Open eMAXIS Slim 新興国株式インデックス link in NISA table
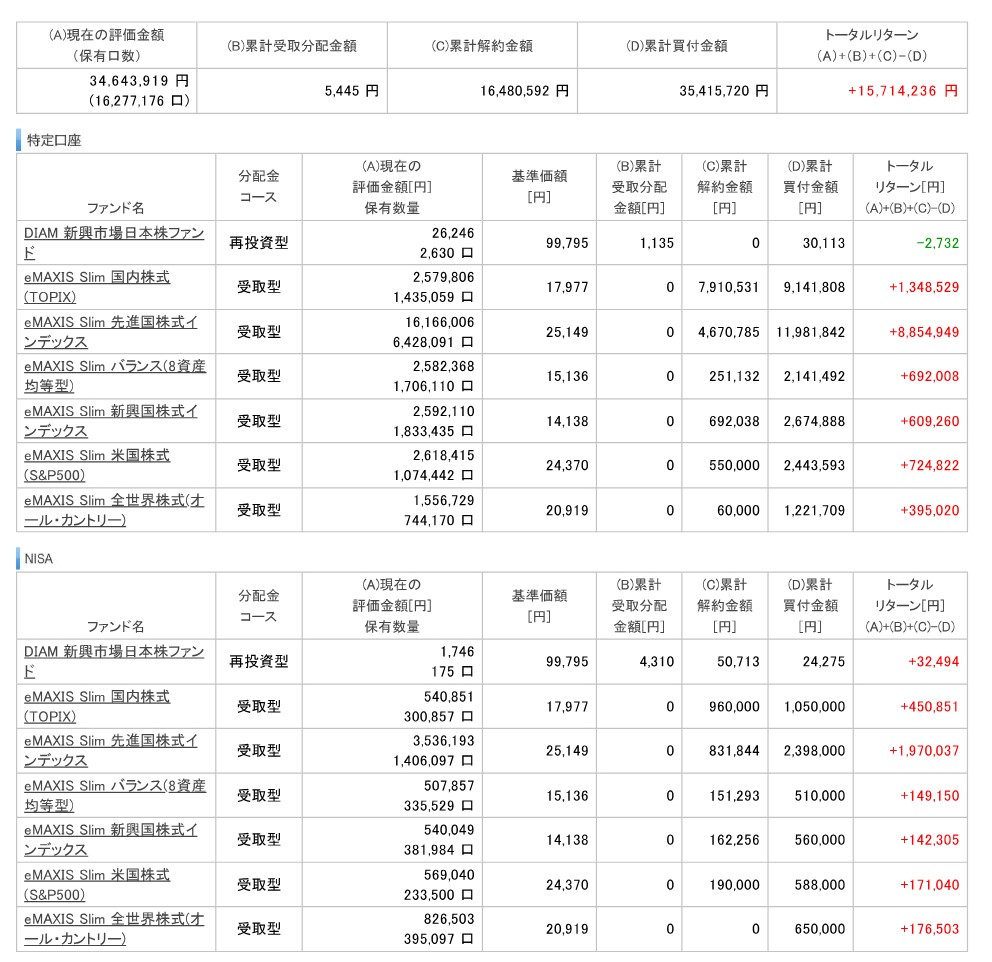 click(x=111, y=840)
